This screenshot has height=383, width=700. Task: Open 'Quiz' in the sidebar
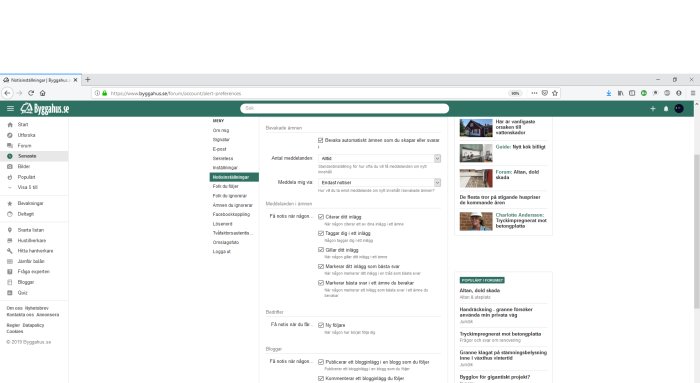[x=22, y=293]
